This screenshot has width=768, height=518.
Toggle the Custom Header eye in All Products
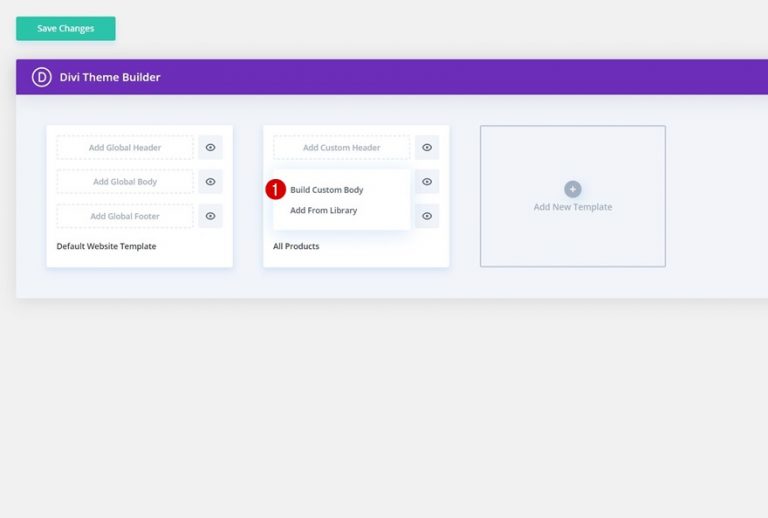(x=427, y=148)
